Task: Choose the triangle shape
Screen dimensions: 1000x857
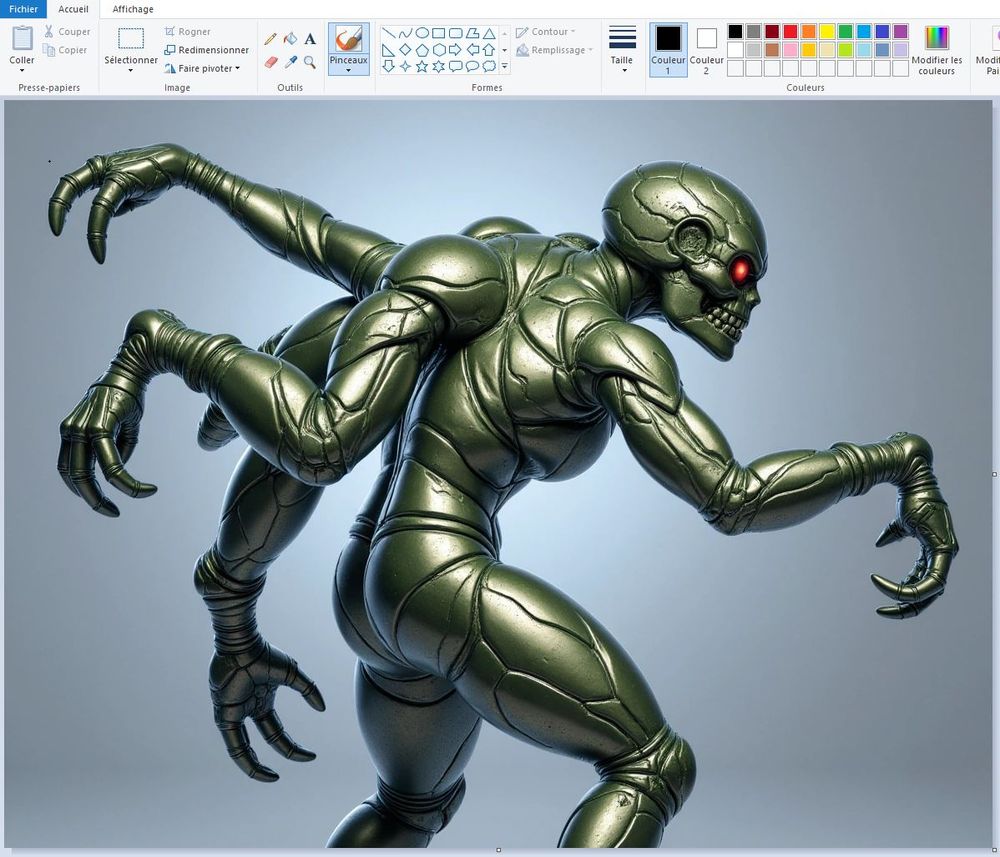Action: pyautogui.click(x=489, y=33)
